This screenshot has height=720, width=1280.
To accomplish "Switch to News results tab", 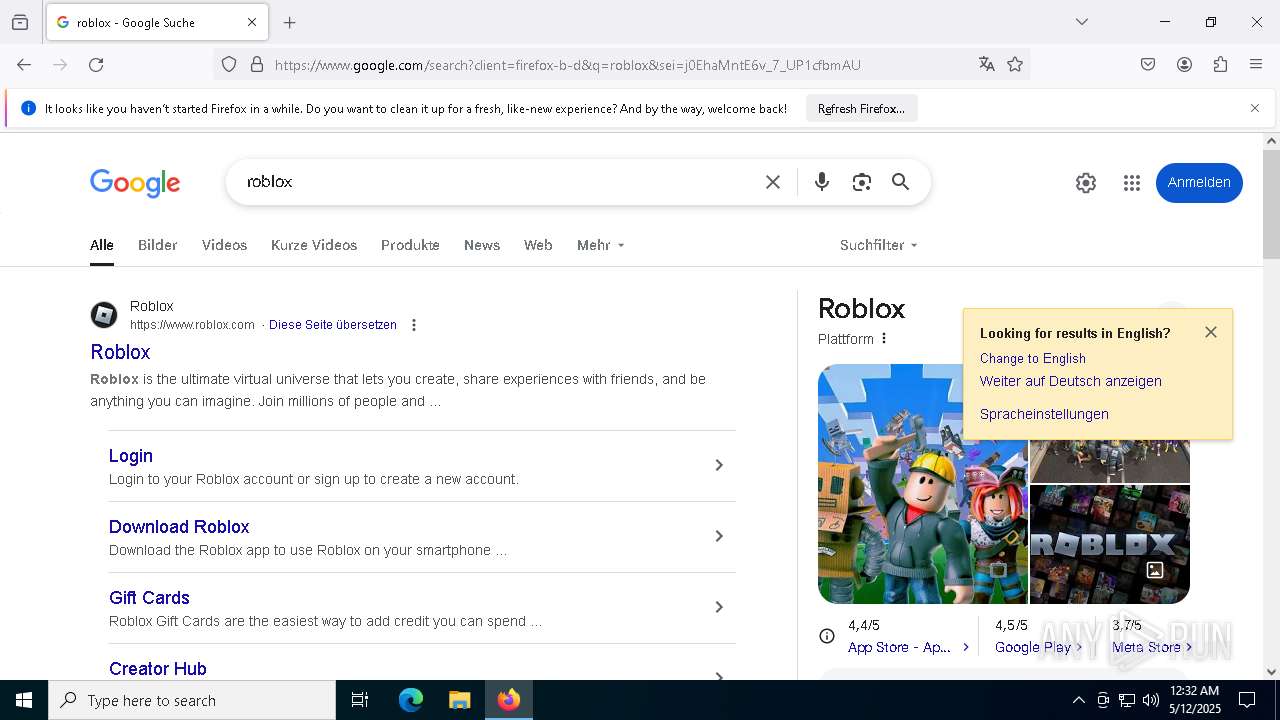I will click(x=482, y=245).
